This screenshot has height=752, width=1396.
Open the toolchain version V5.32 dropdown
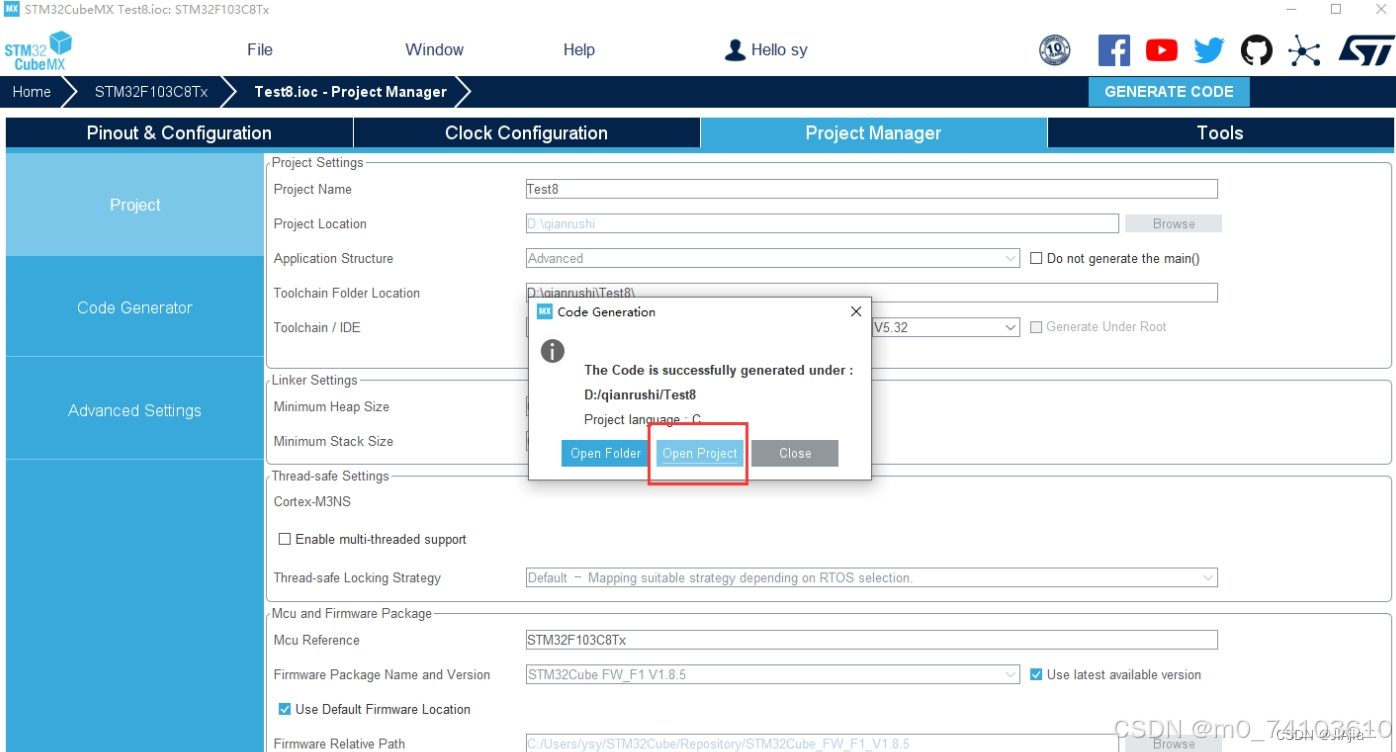pos(1011,327)
